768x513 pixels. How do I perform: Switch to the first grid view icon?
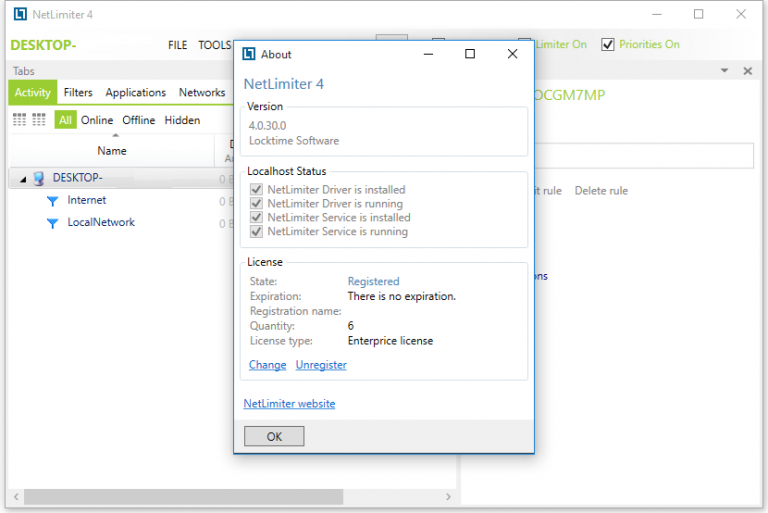click(x=20, y=120)
